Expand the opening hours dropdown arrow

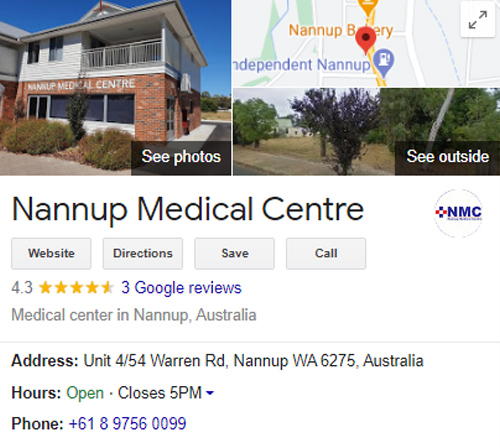click(x=210, y=393)
